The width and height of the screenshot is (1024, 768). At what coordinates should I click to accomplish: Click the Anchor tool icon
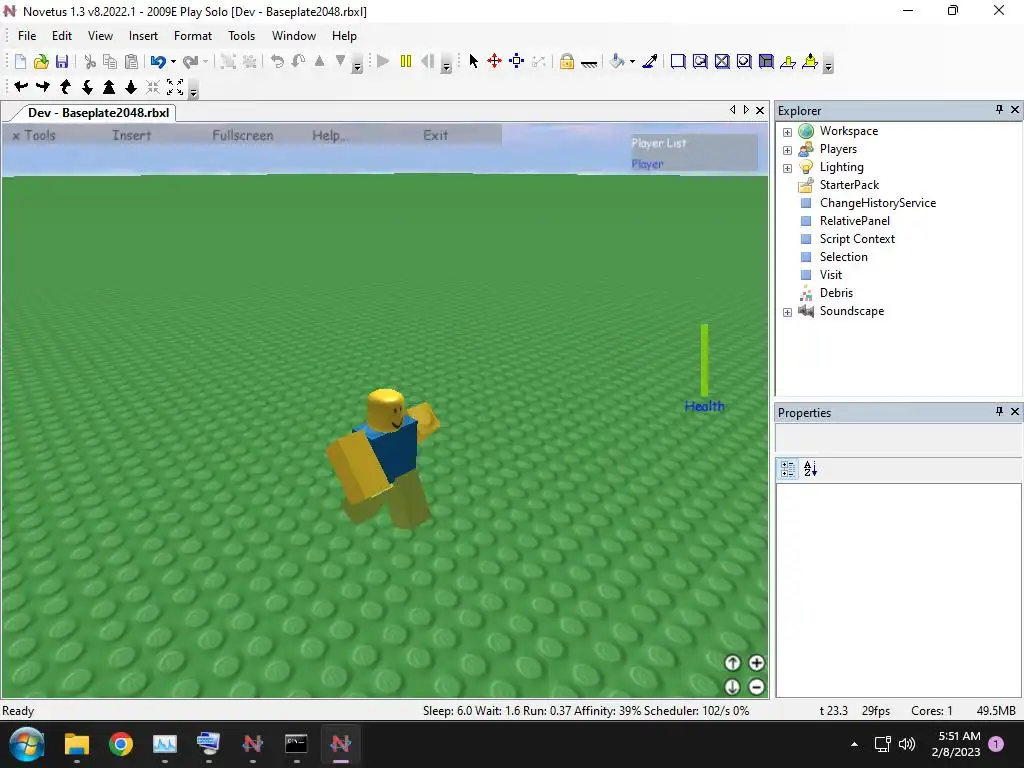click(x=589, y=63)
